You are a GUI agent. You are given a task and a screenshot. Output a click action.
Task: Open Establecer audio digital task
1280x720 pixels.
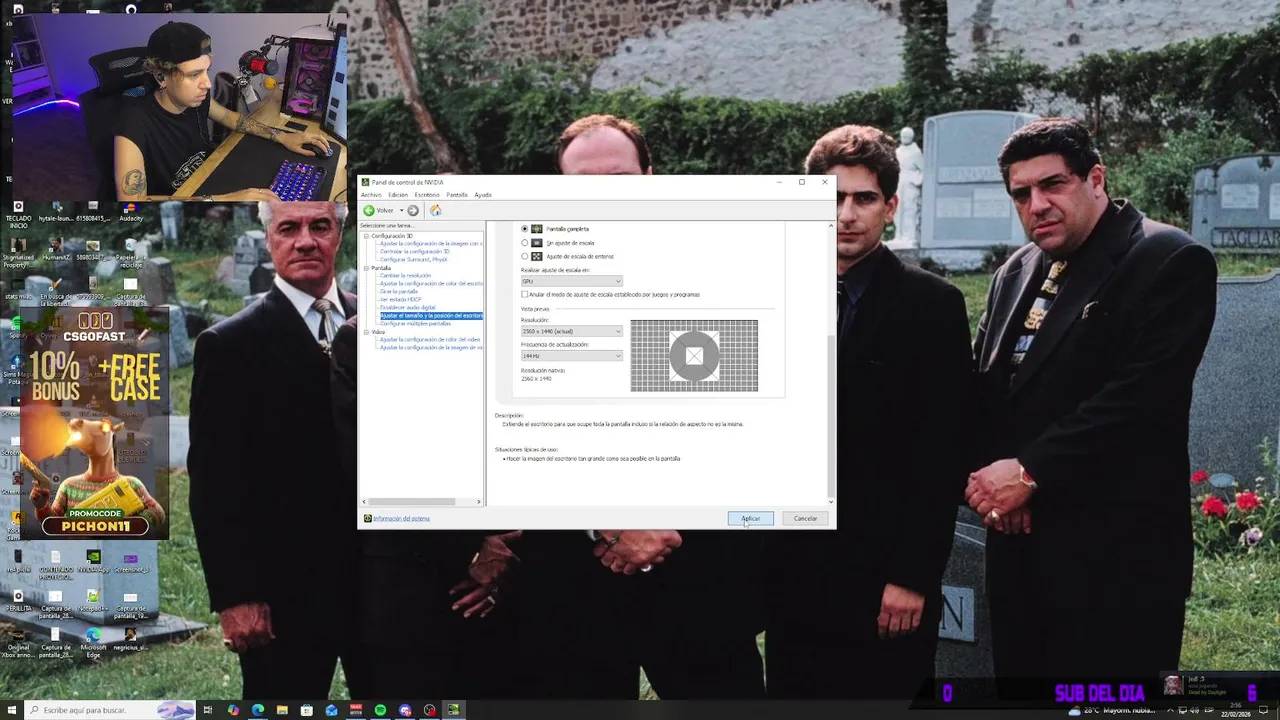click(407, 308)
